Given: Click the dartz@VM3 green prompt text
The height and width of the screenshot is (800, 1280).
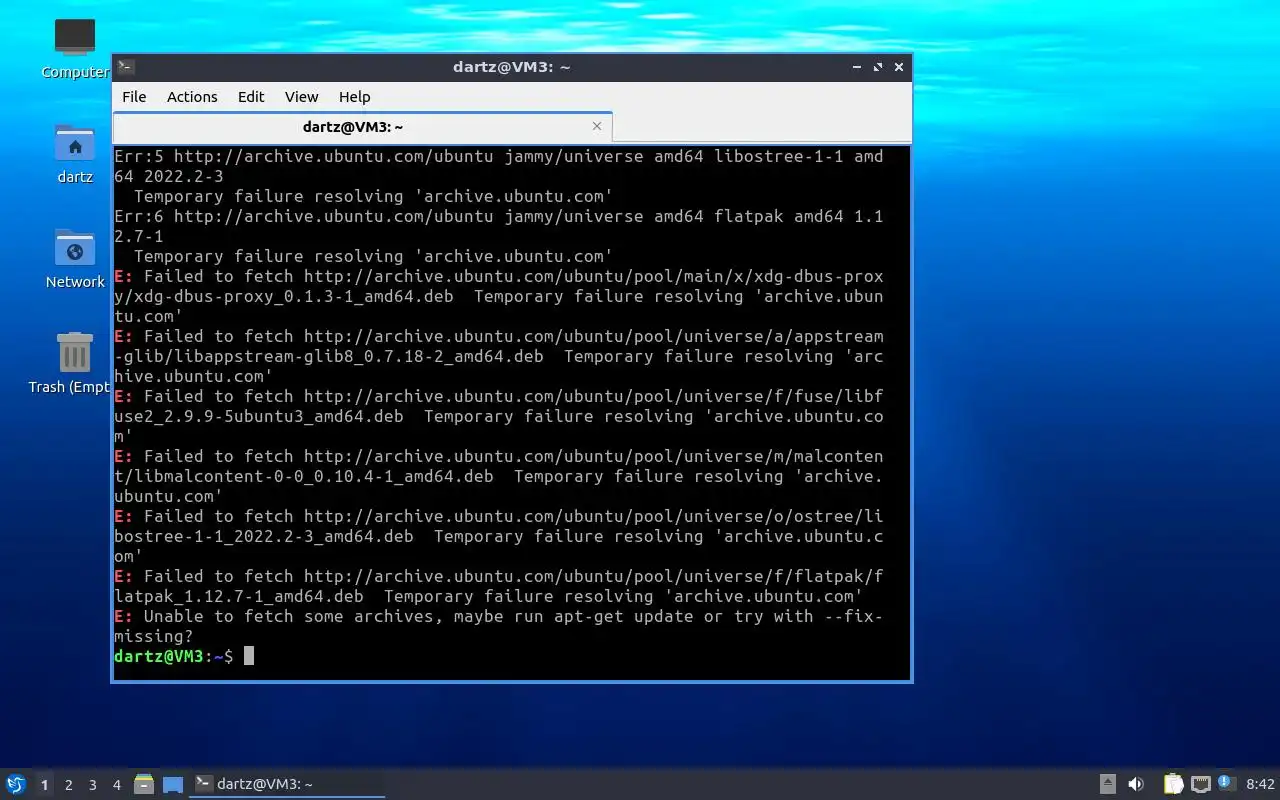Looking at the screenshot, I should pos(159,656).
